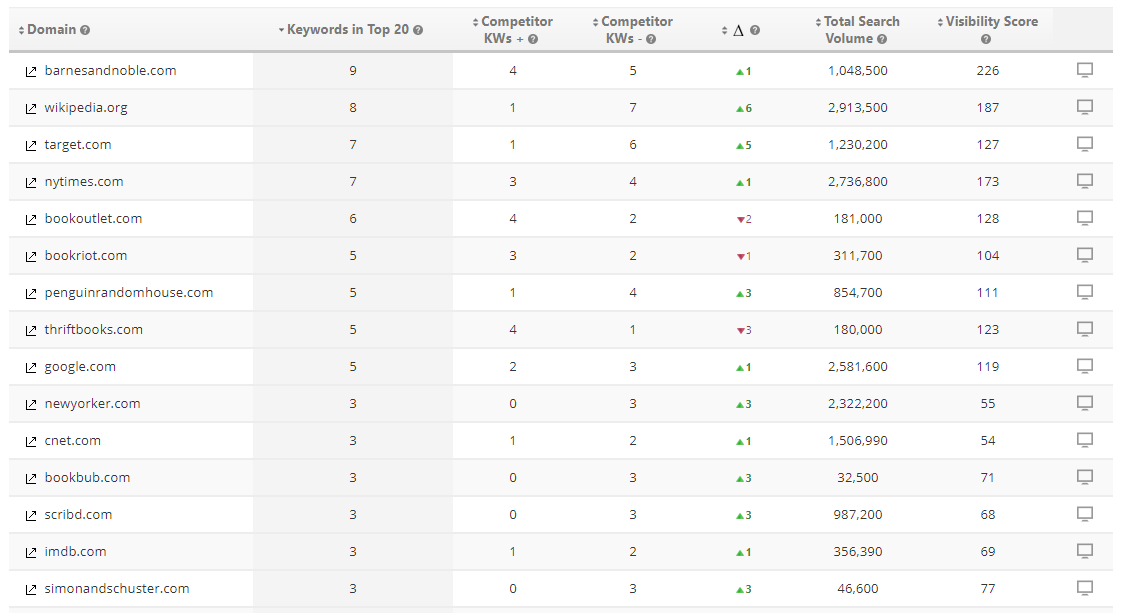Open nytimes.com domain link
Image resolution: width=1121 pixels, height=613 pixels.
(84, 182)
